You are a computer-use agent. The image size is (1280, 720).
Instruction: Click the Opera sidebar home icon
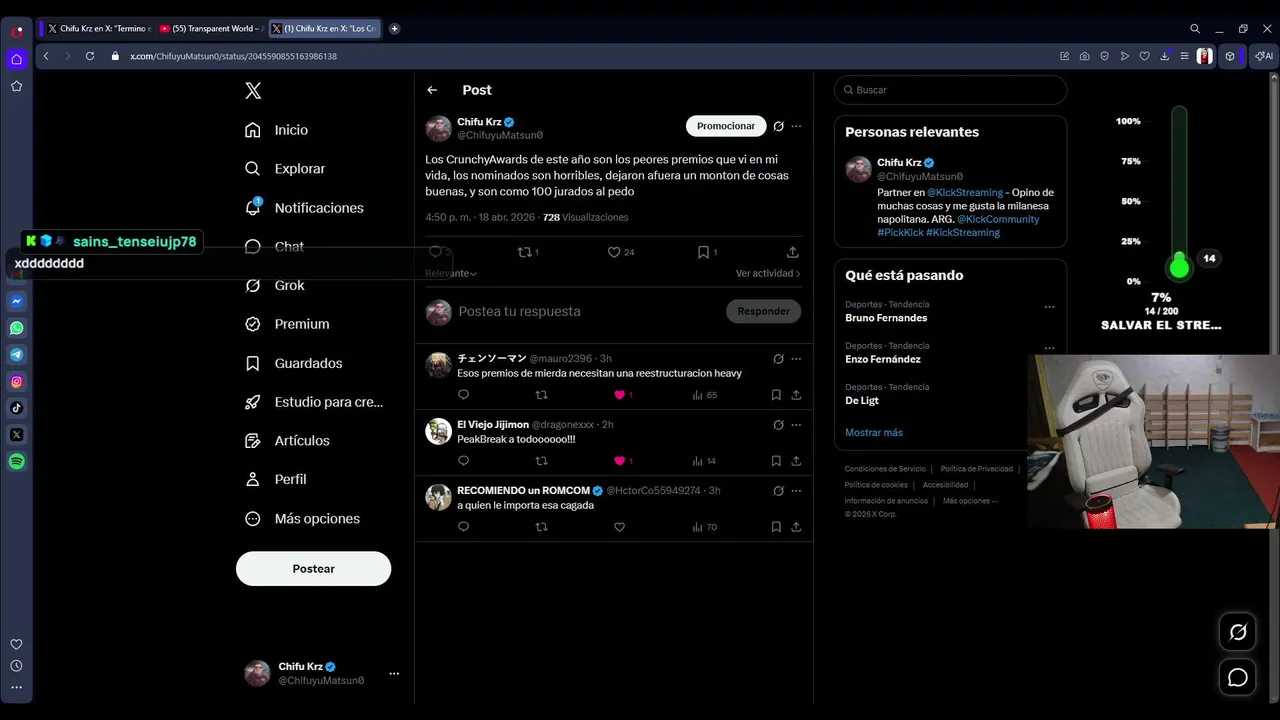(17, 59)
